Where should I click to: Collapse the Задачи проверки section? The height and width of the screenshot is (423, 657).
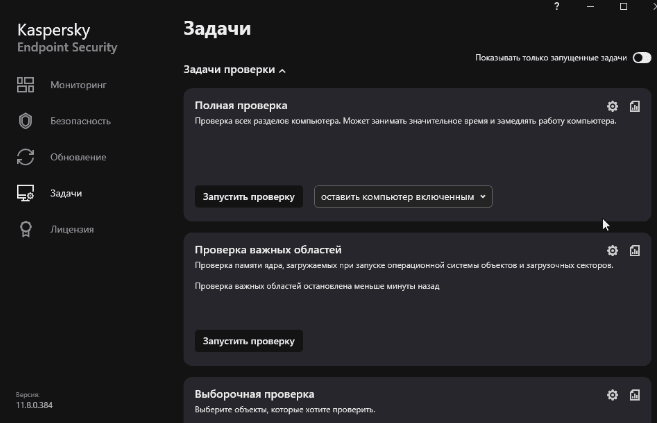(235, 70)
